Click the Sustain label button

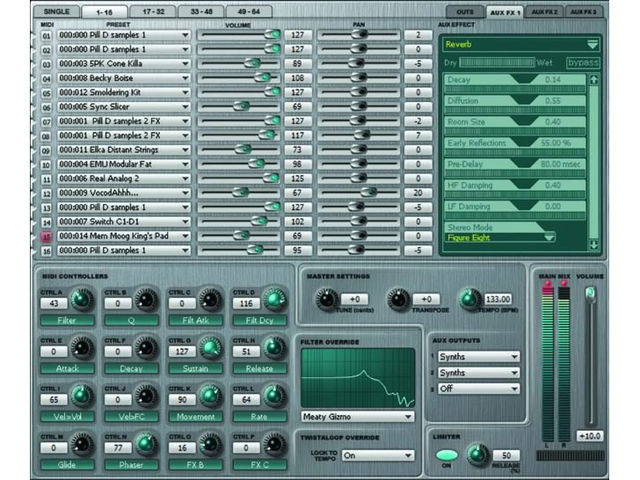tap(195, 369)
